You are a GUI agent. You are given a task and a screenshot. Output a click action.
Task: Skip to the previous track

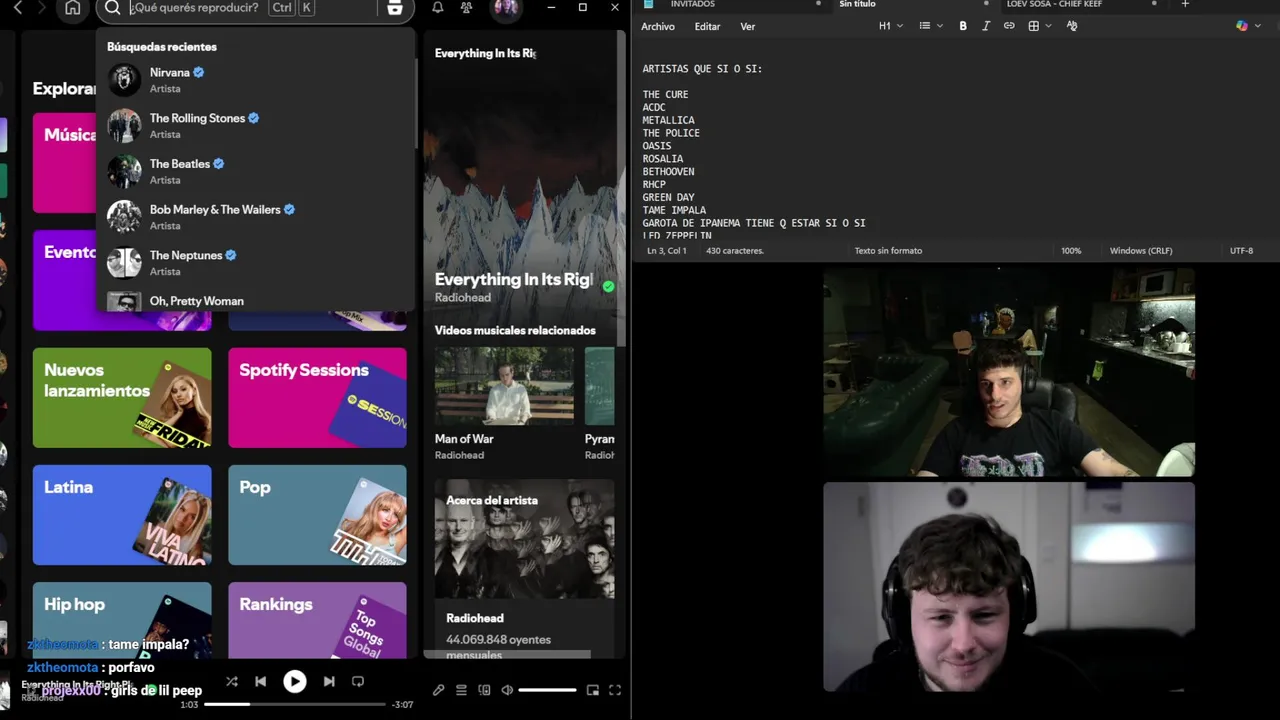[260, 681]
